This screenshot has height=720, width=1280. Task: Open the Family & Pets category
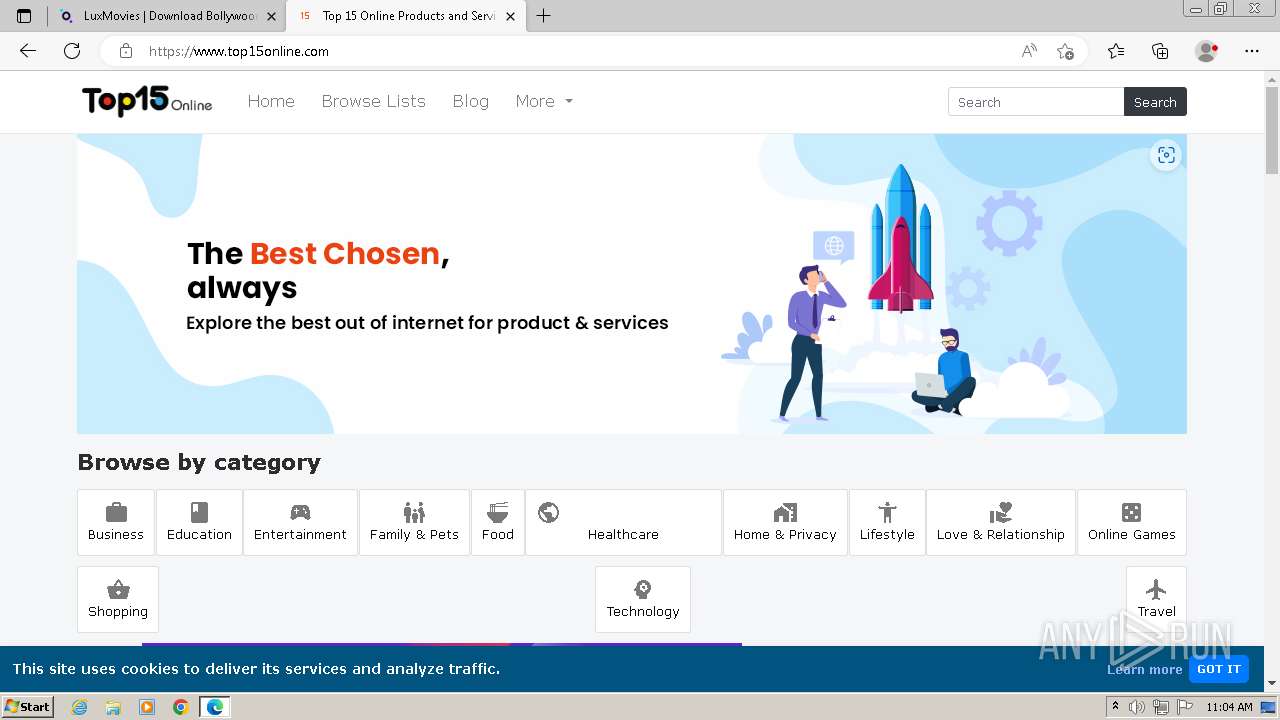coord(414,522)
